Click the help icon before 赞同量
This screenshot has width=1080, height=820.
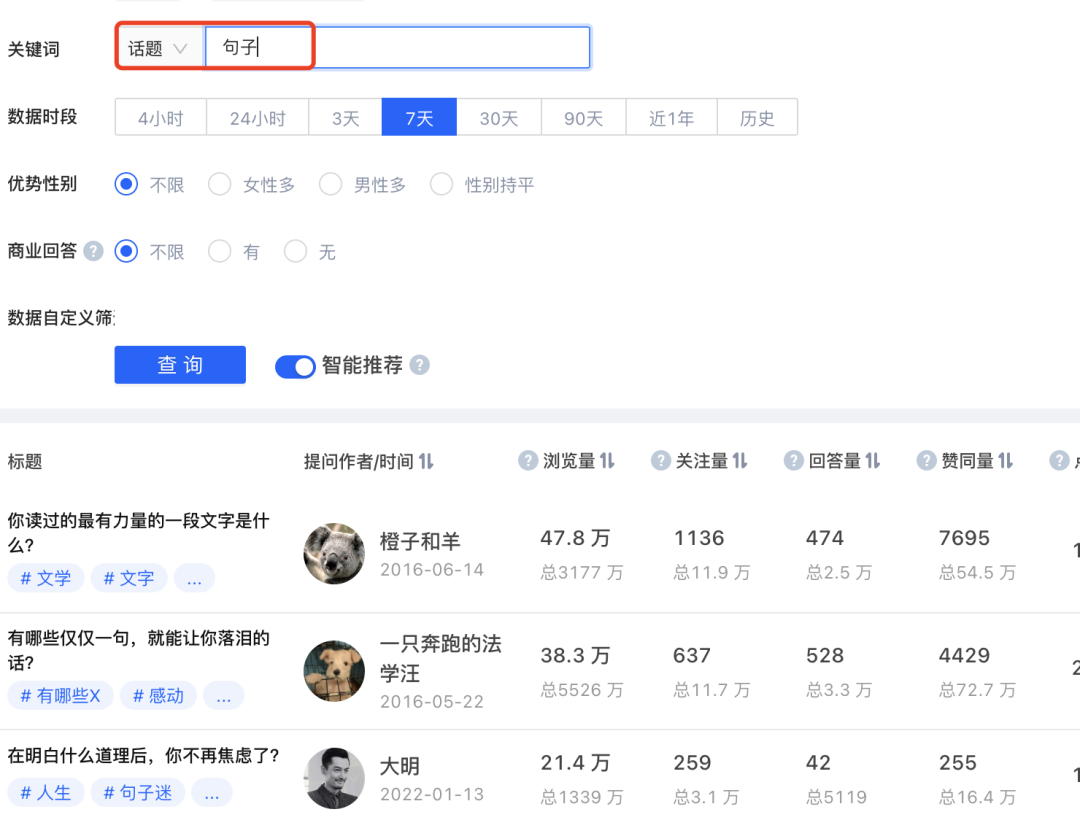point(926,461)
